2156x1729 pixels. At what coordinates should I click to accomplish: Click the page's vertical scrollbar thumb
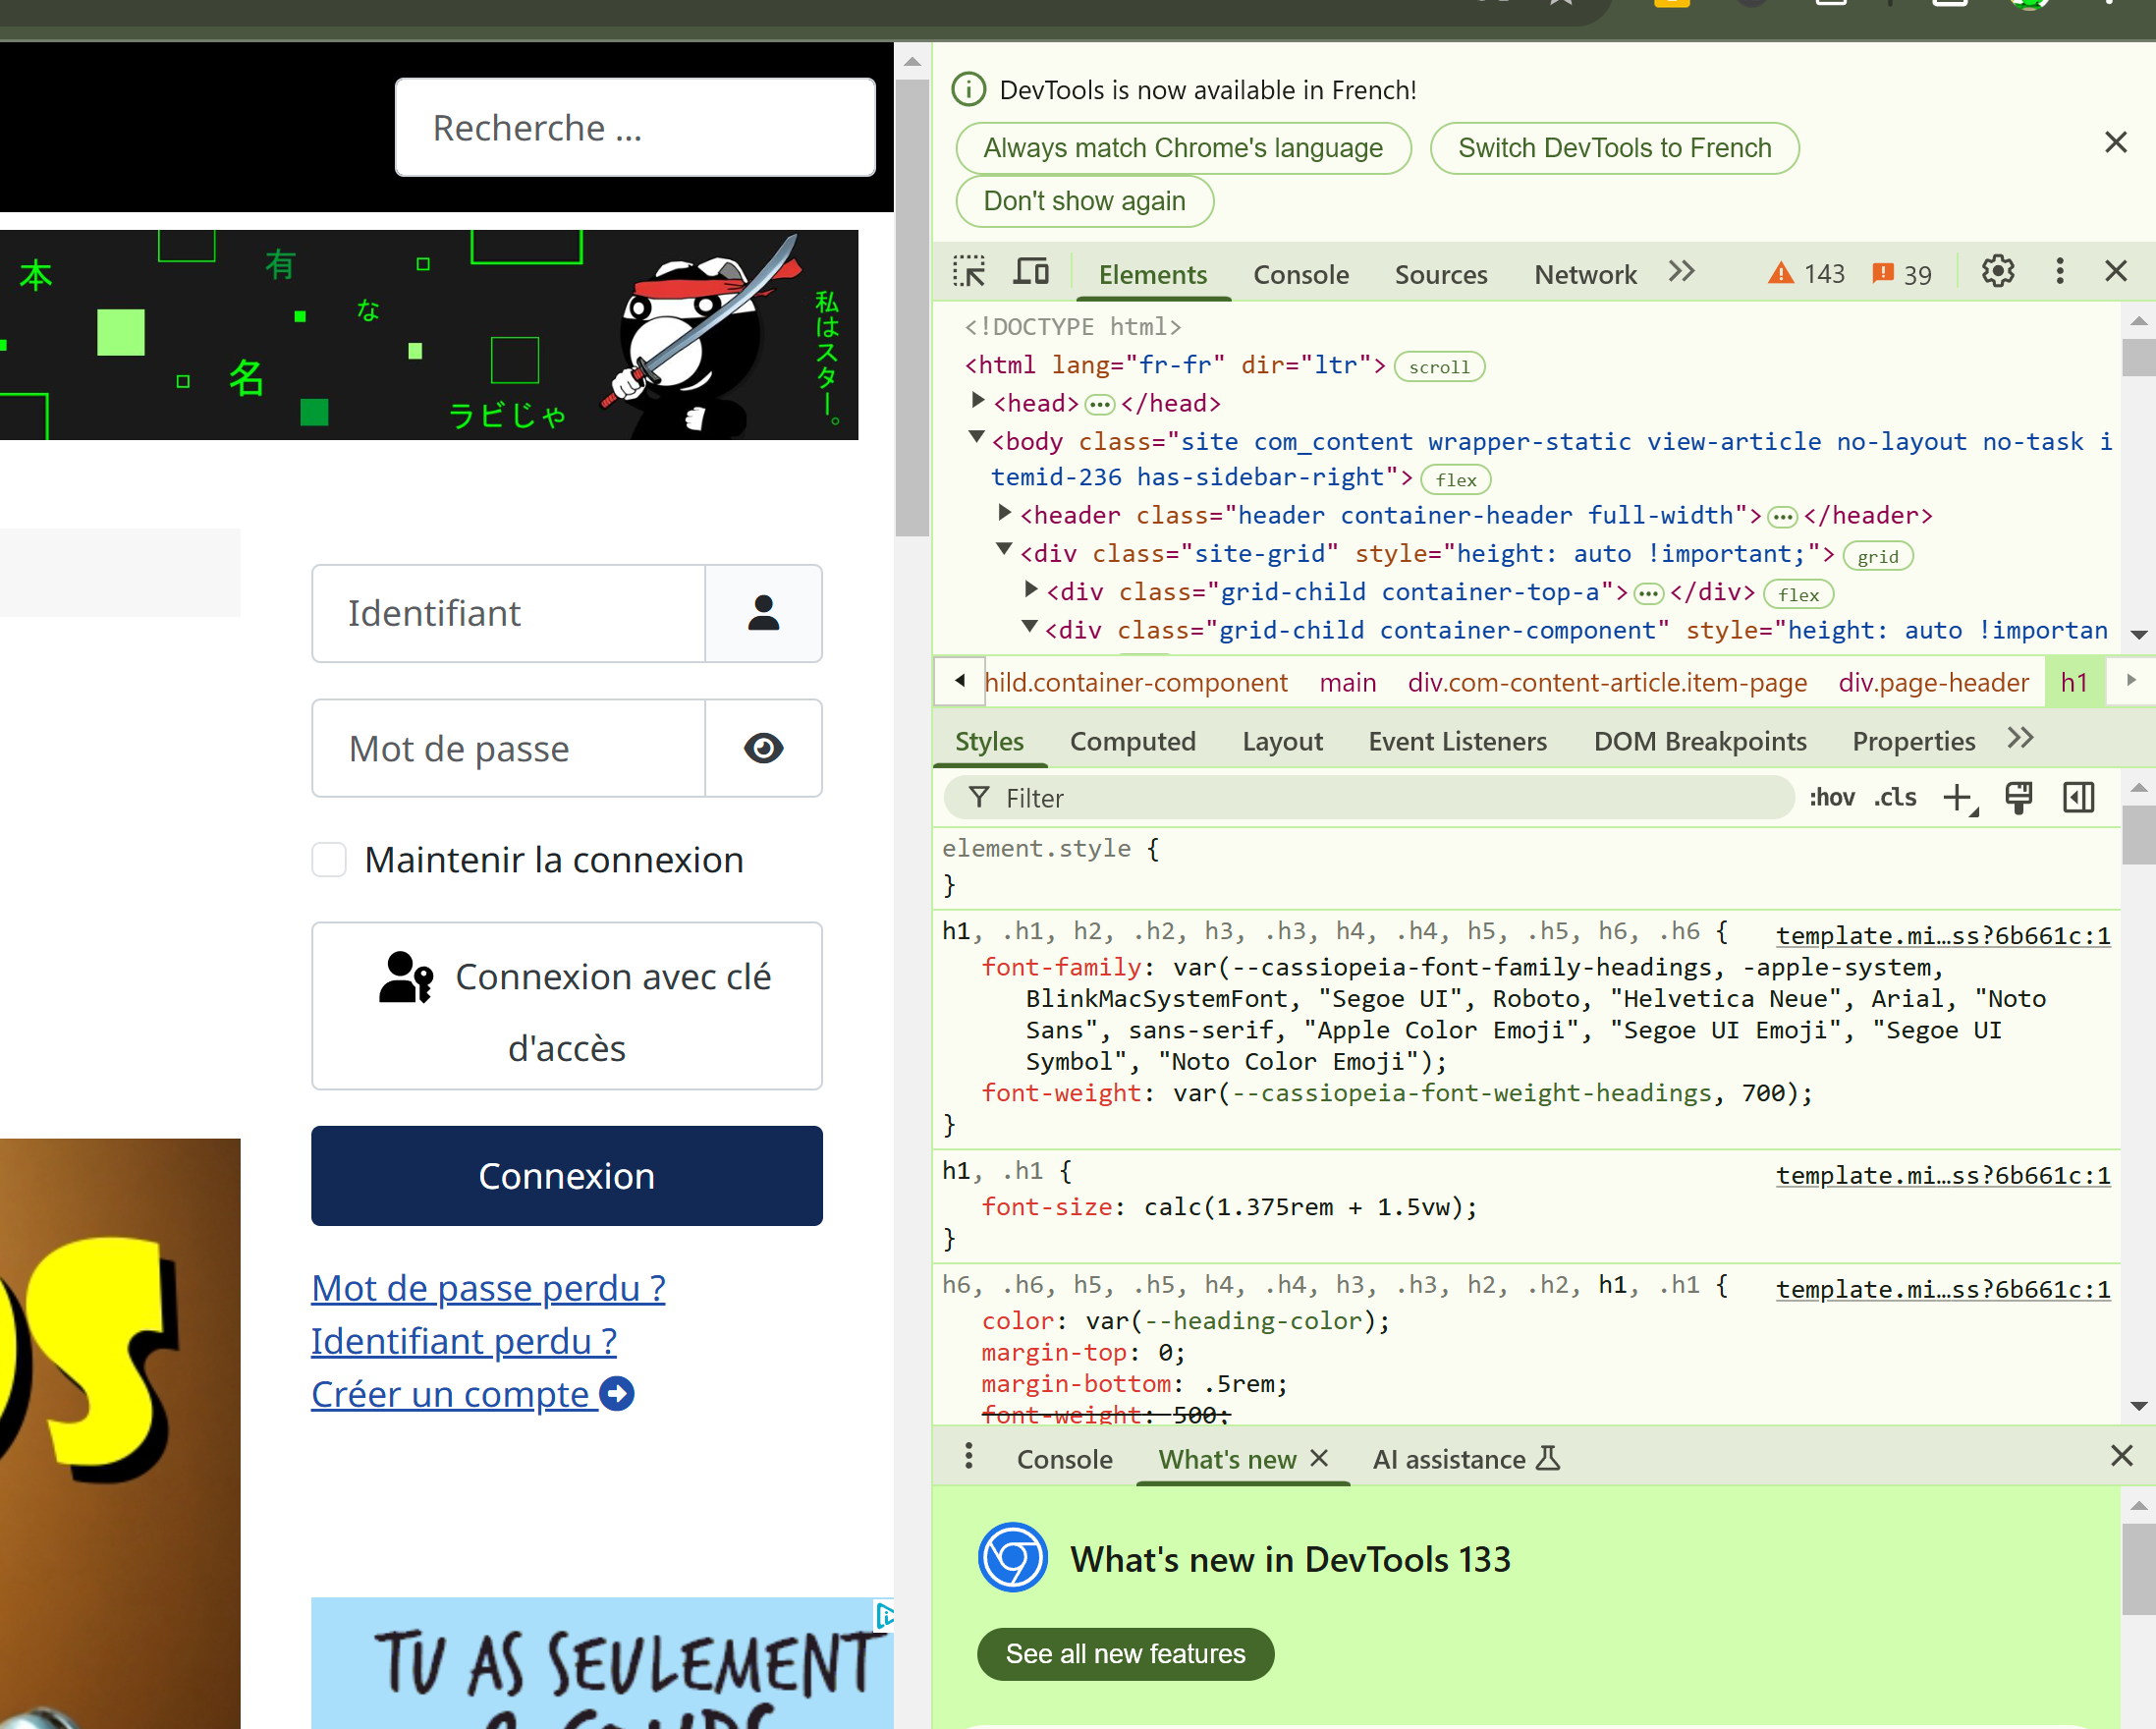911,310
